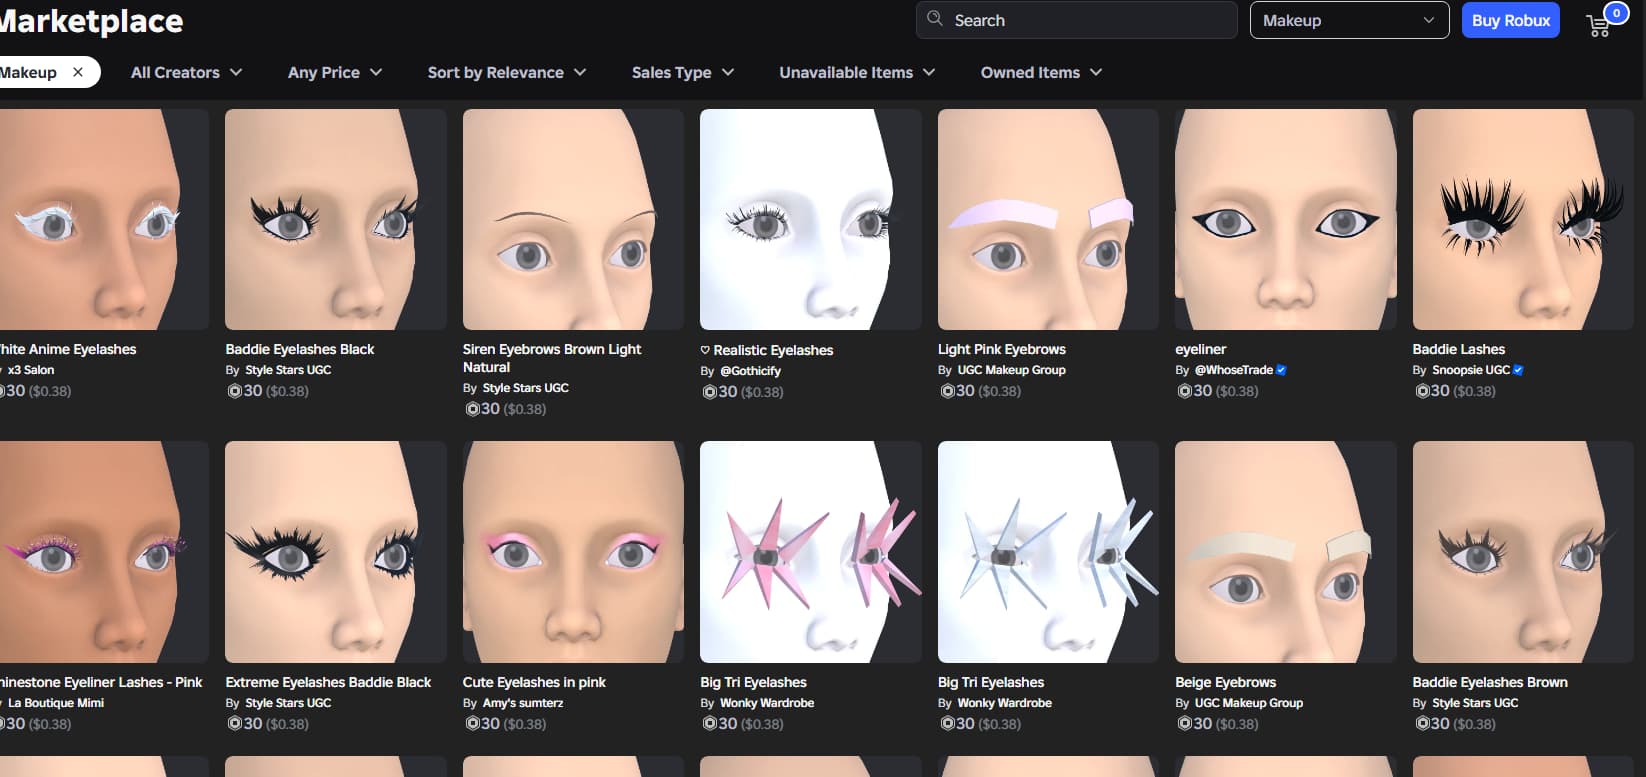The width and height of the screenshot is (1646, 777).
Task: Click the La Boutique Mimi creator link
Action: [56, 703]
